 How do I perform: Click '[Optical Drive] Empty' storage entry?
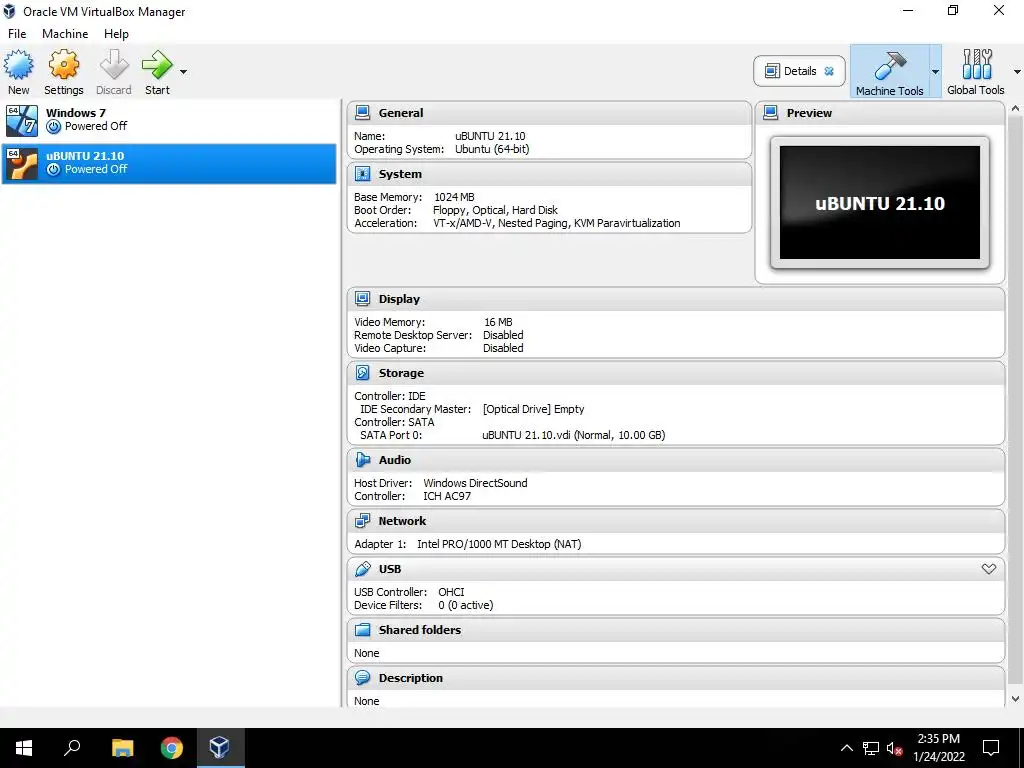pyautogui.click(x=534, y=409)
